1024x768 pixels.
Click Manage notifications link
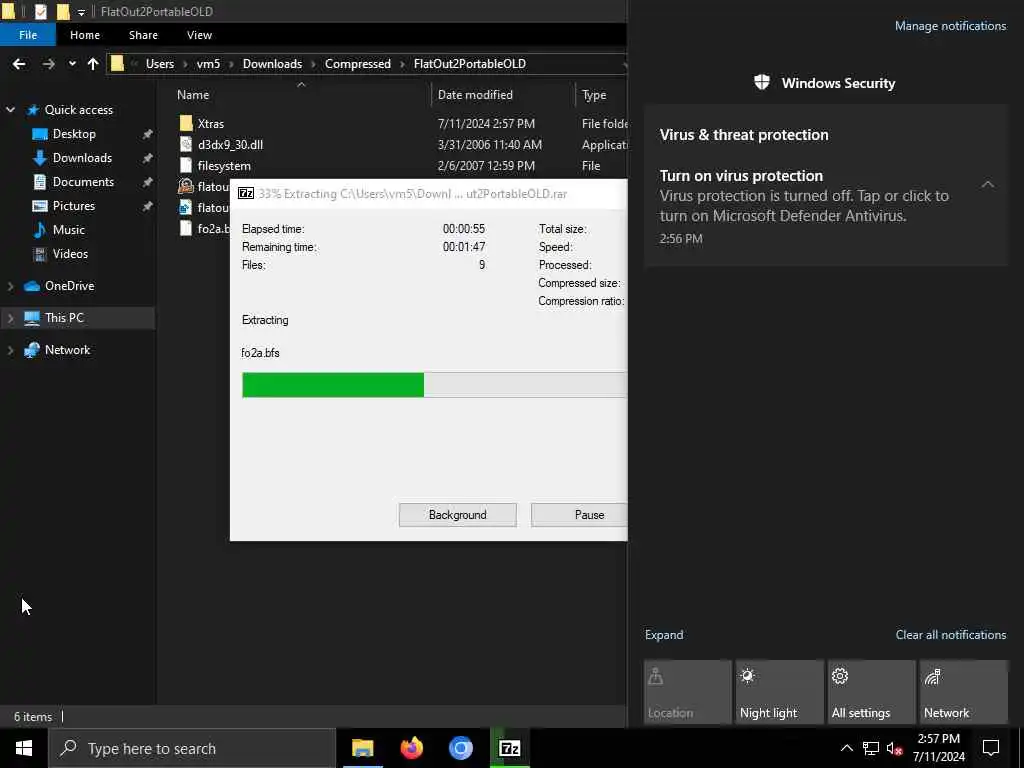click(x=950, y=26)
